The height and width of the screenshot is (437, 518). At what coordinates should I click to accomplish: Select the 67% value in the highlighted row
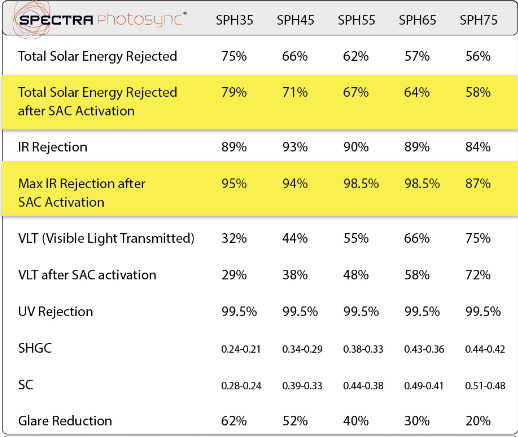coord(356,92)
